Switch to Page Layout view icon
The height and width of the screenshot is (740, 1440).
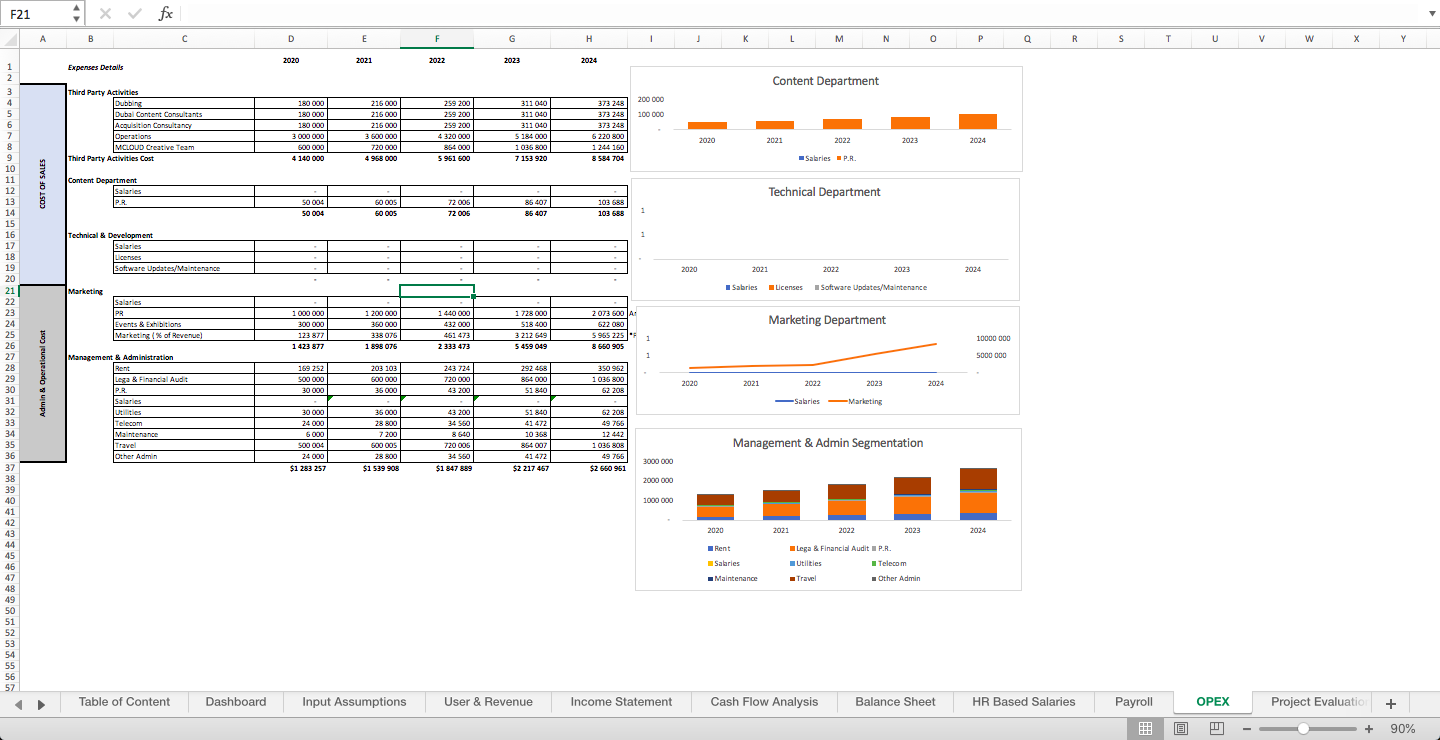[x=1181, y=729]
